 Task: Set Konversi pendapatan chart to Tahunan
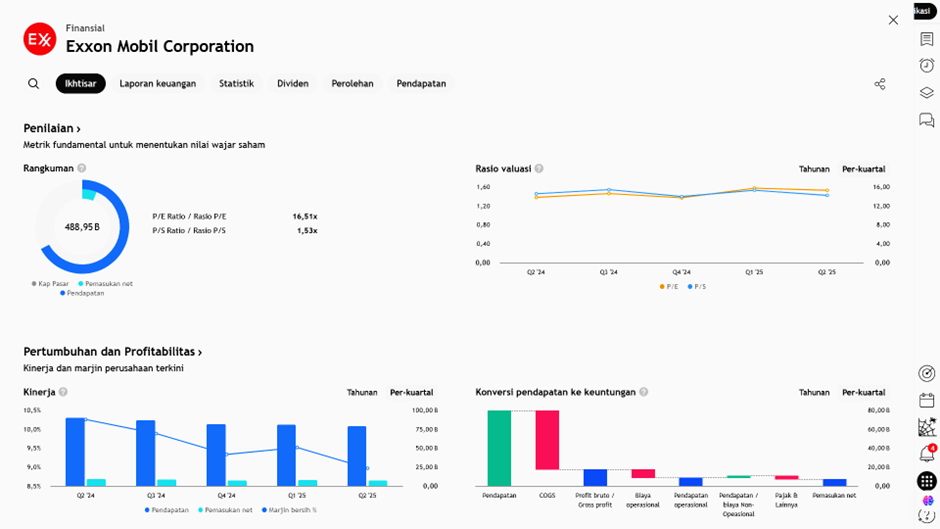click(x=814, y=393)
